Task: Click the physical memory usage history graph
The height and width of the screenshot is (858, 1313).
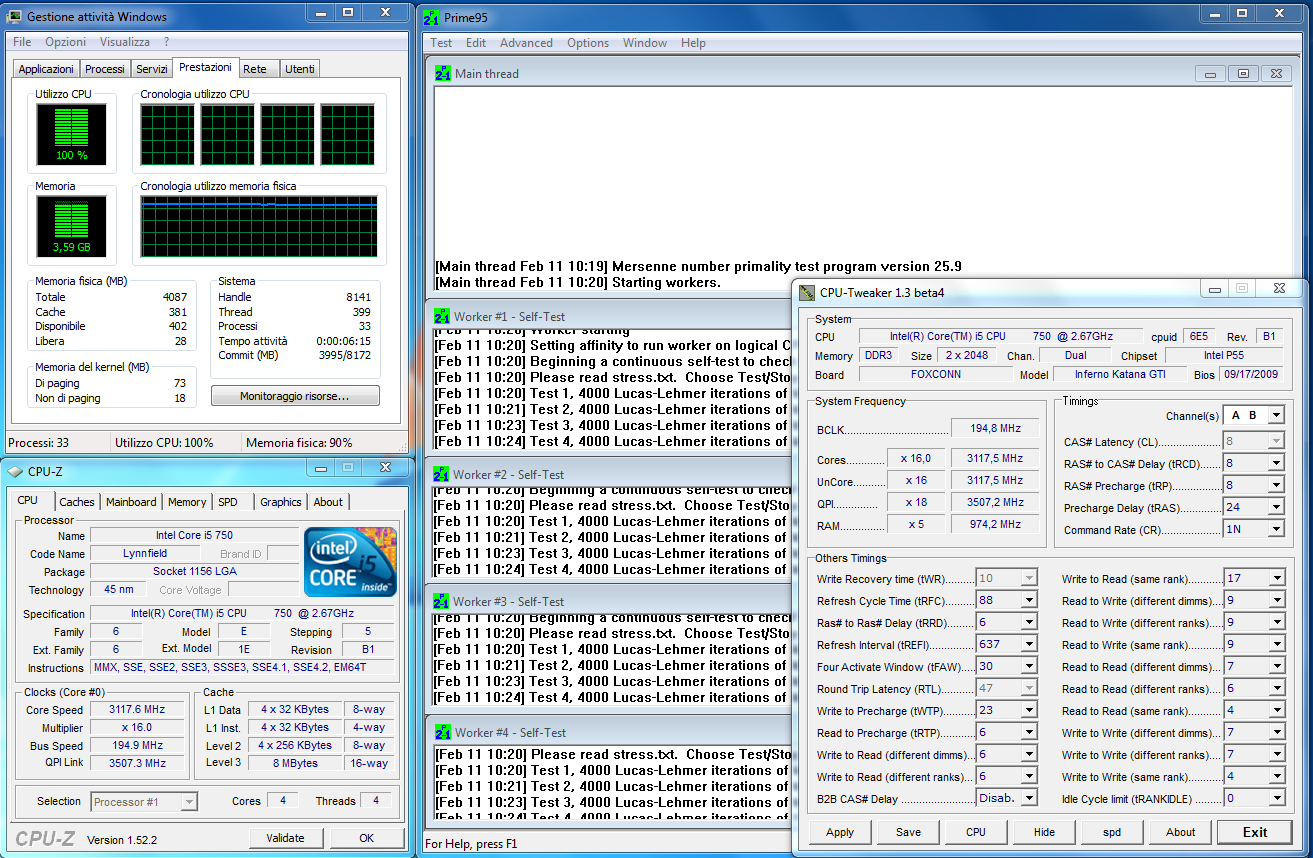Action: pos(259,227)
